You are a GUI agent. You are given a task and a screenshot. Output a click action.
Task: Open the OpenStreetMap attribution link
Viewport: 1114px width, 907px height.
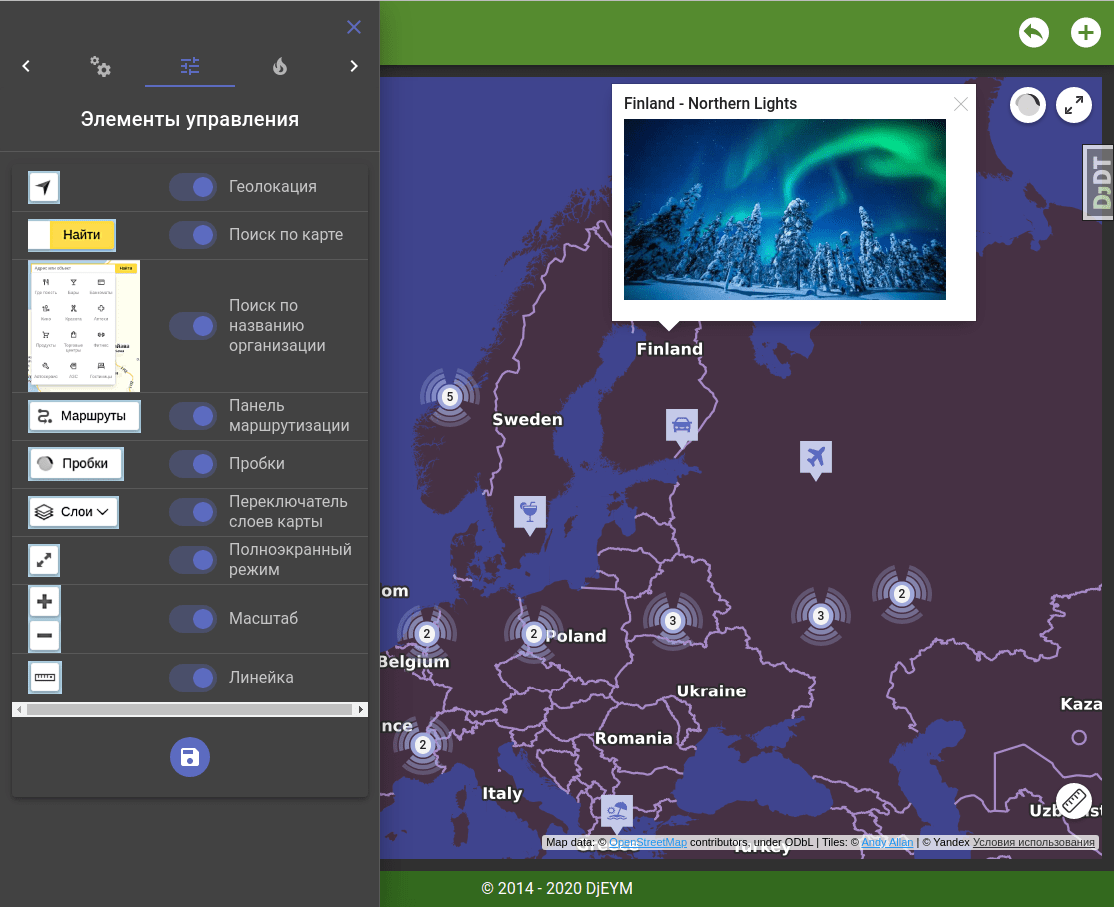[x=648, y=842]
